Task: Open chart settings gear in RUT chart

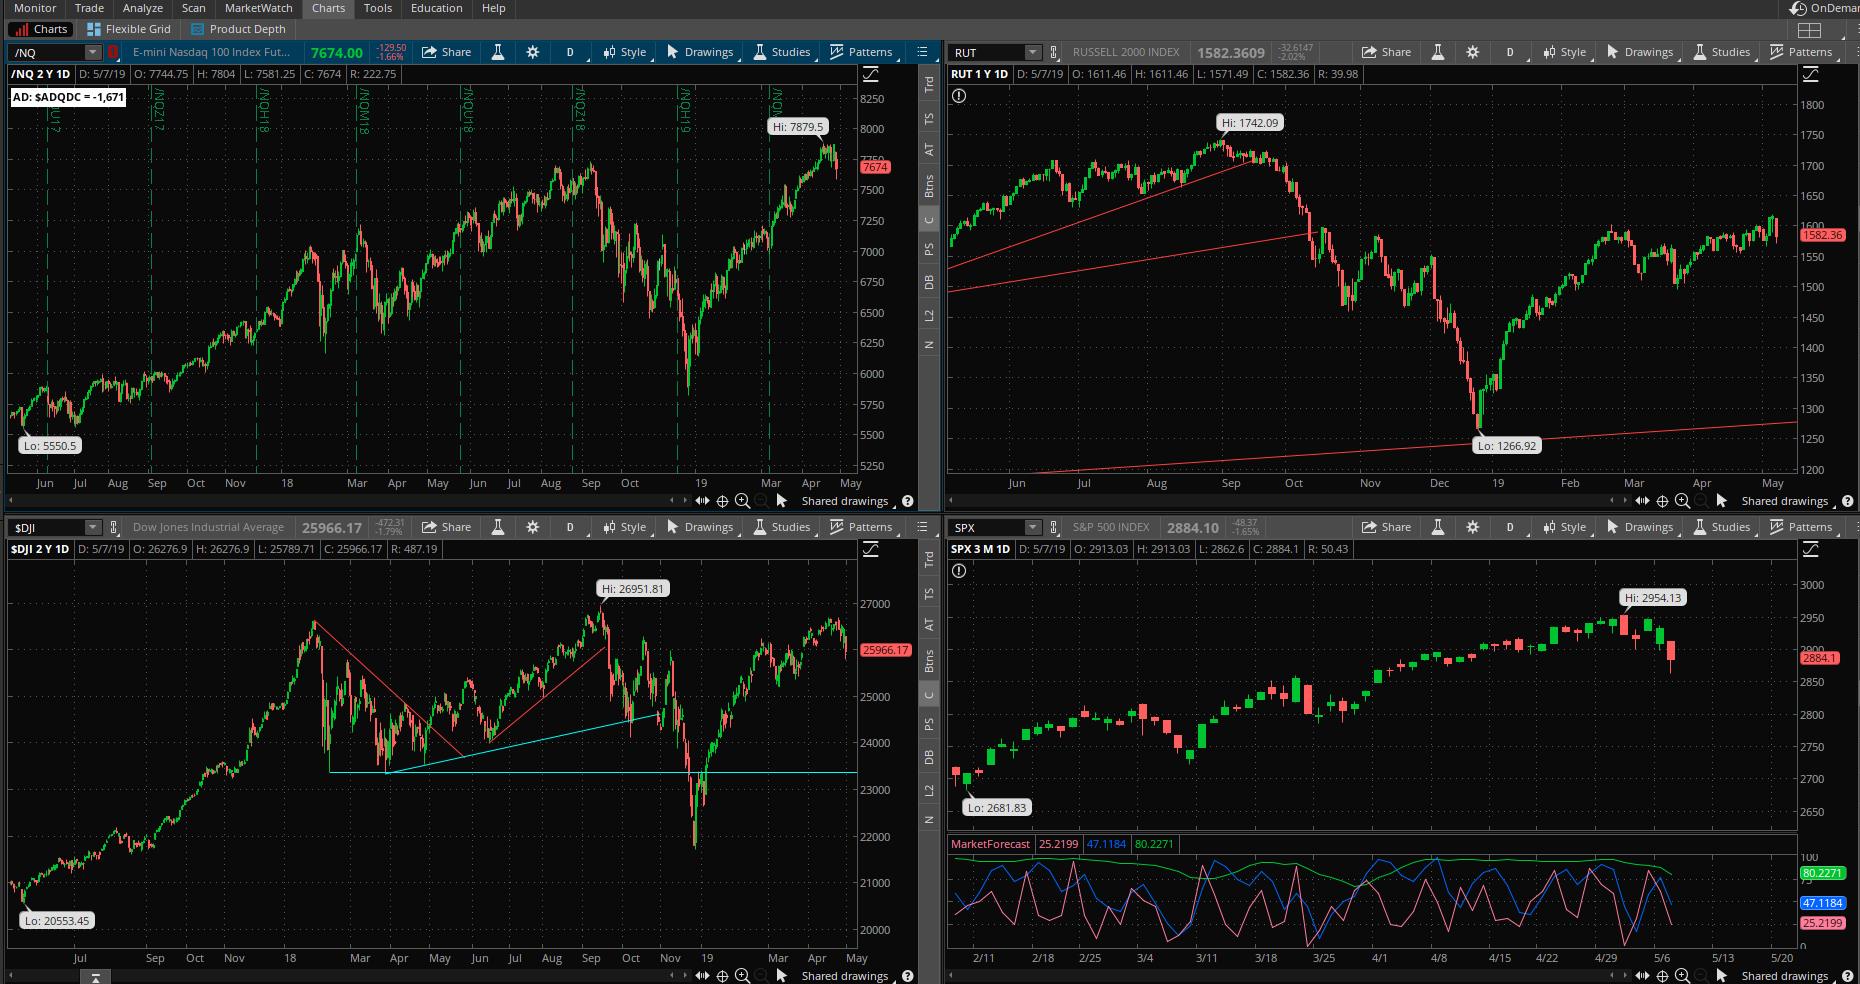Action: coord(1473,52)
